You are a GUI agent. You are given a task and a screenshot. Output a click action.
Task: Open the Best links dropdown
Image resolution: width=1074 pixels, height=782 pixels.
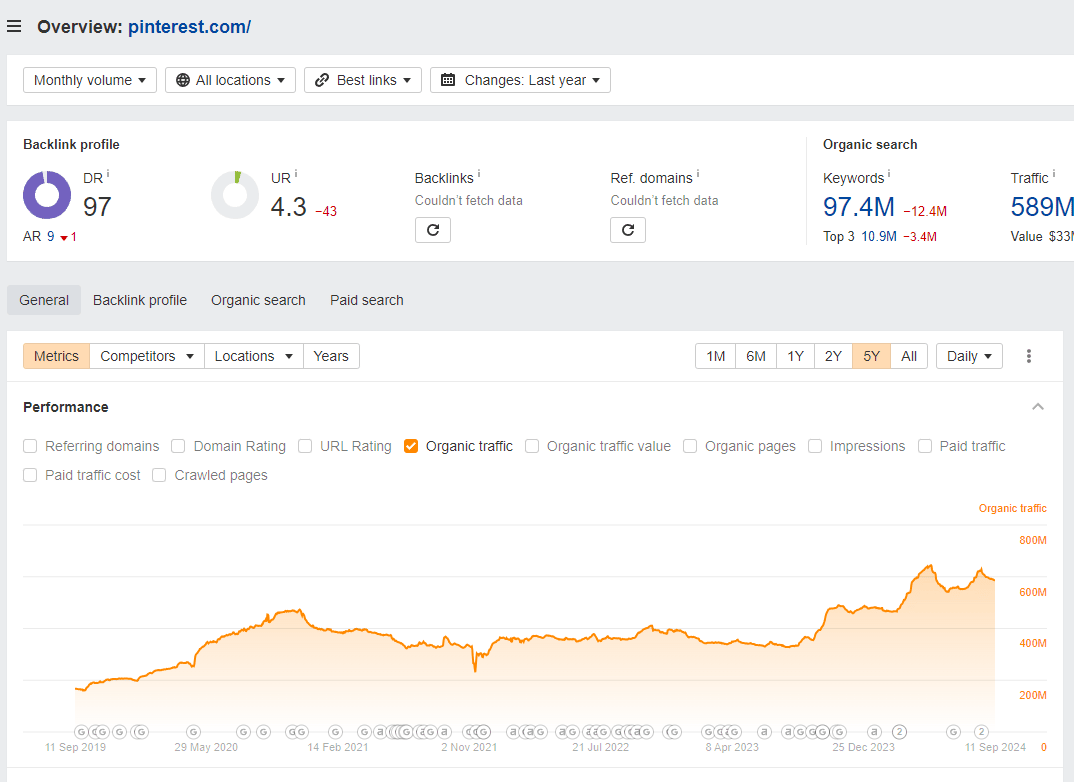click(362, 80)
